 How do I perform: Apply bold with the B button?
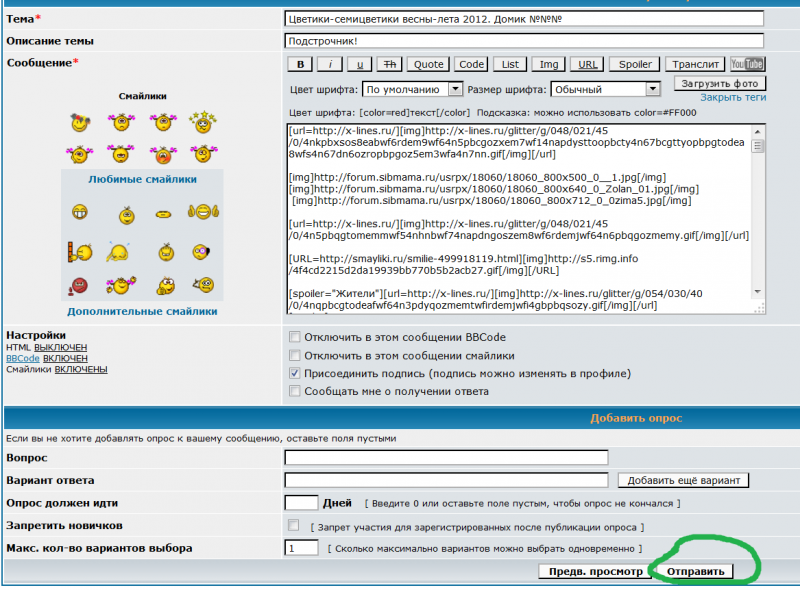click(301, 64)
